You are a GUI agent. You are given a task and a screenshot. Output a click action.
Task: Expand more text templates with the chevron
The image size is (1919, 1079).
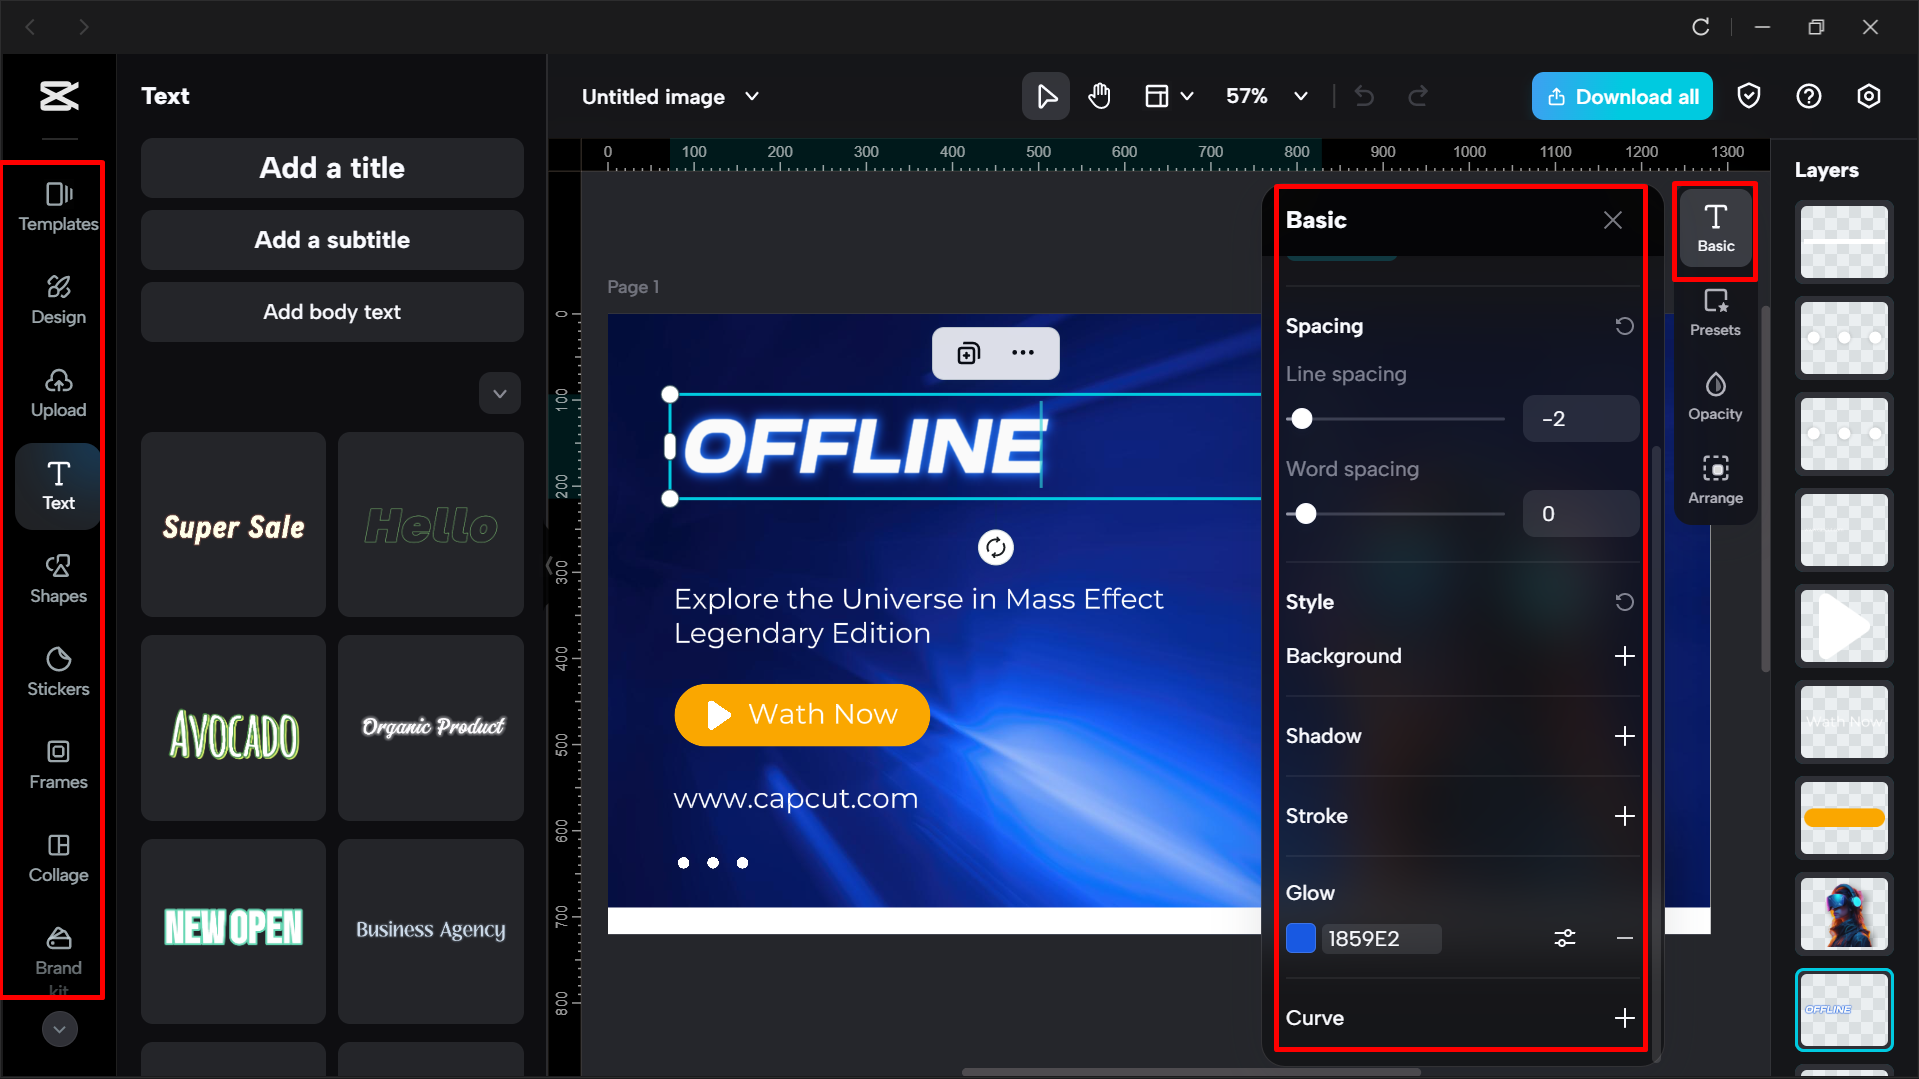(x=499, y=393)
